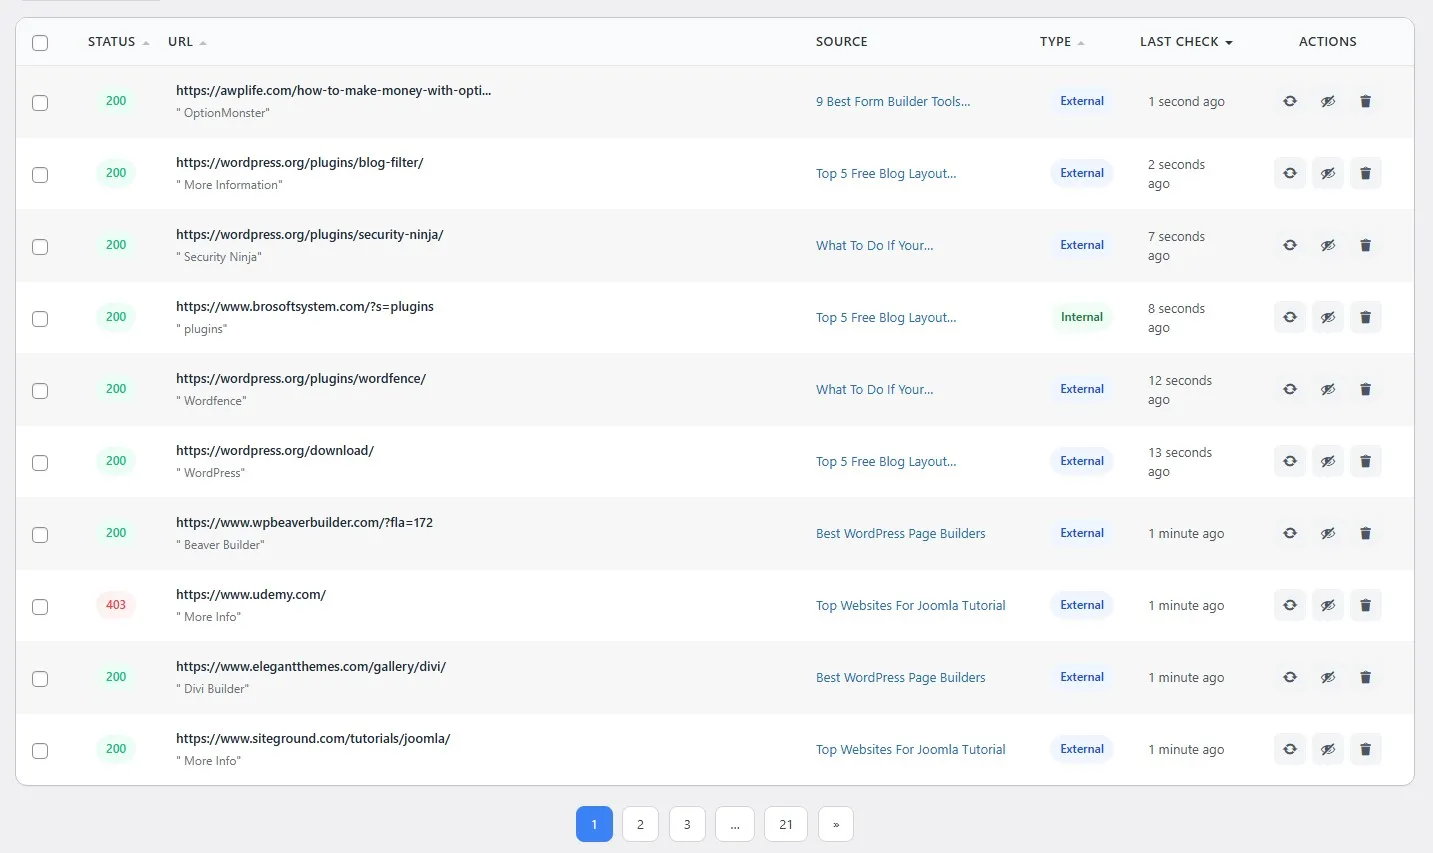
Task: Delete the siteground.com joomla link
Action: [x=1365, y=749]
